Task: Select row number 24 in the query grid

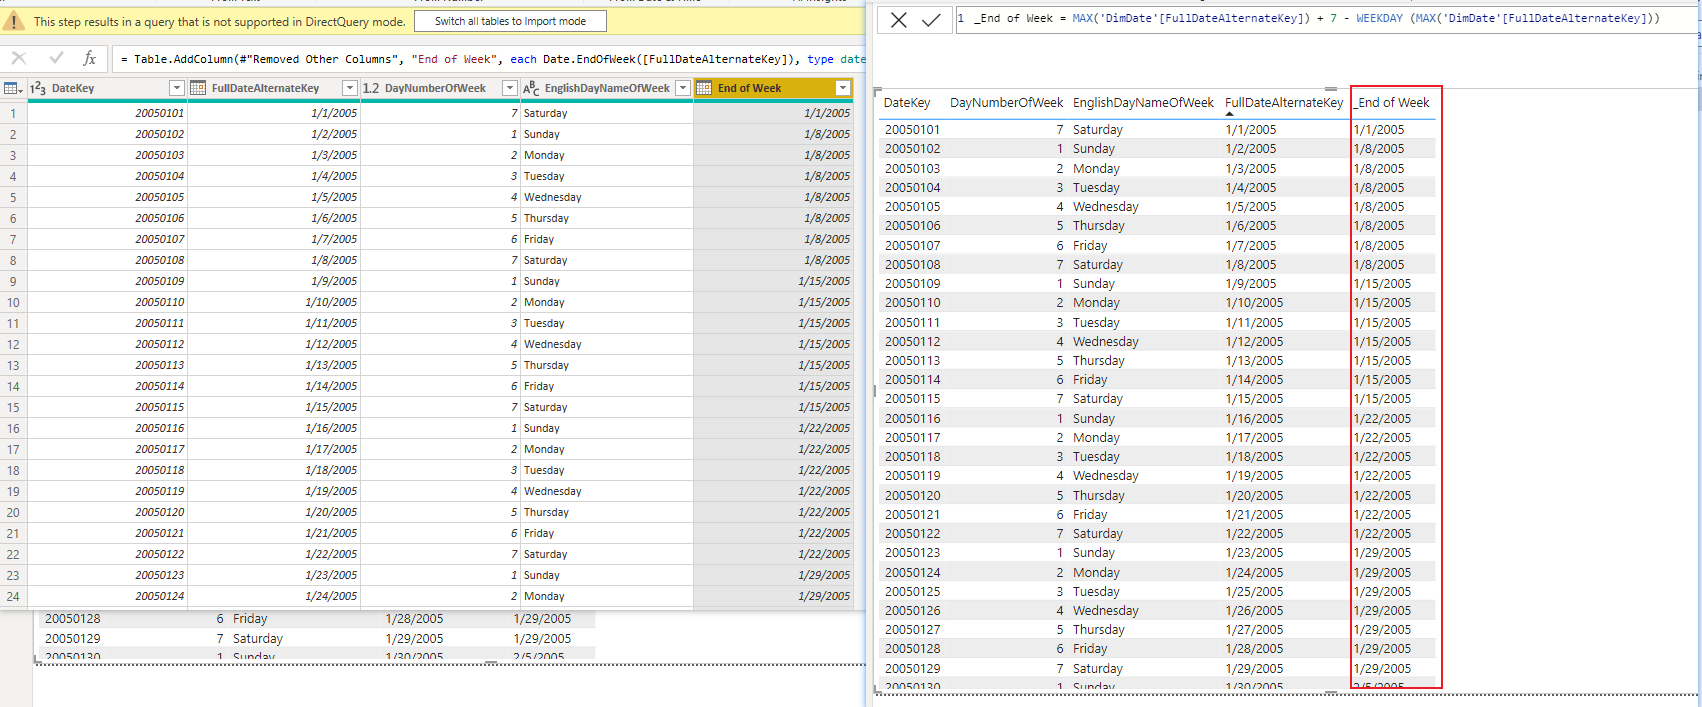Action: pos(13,596)
